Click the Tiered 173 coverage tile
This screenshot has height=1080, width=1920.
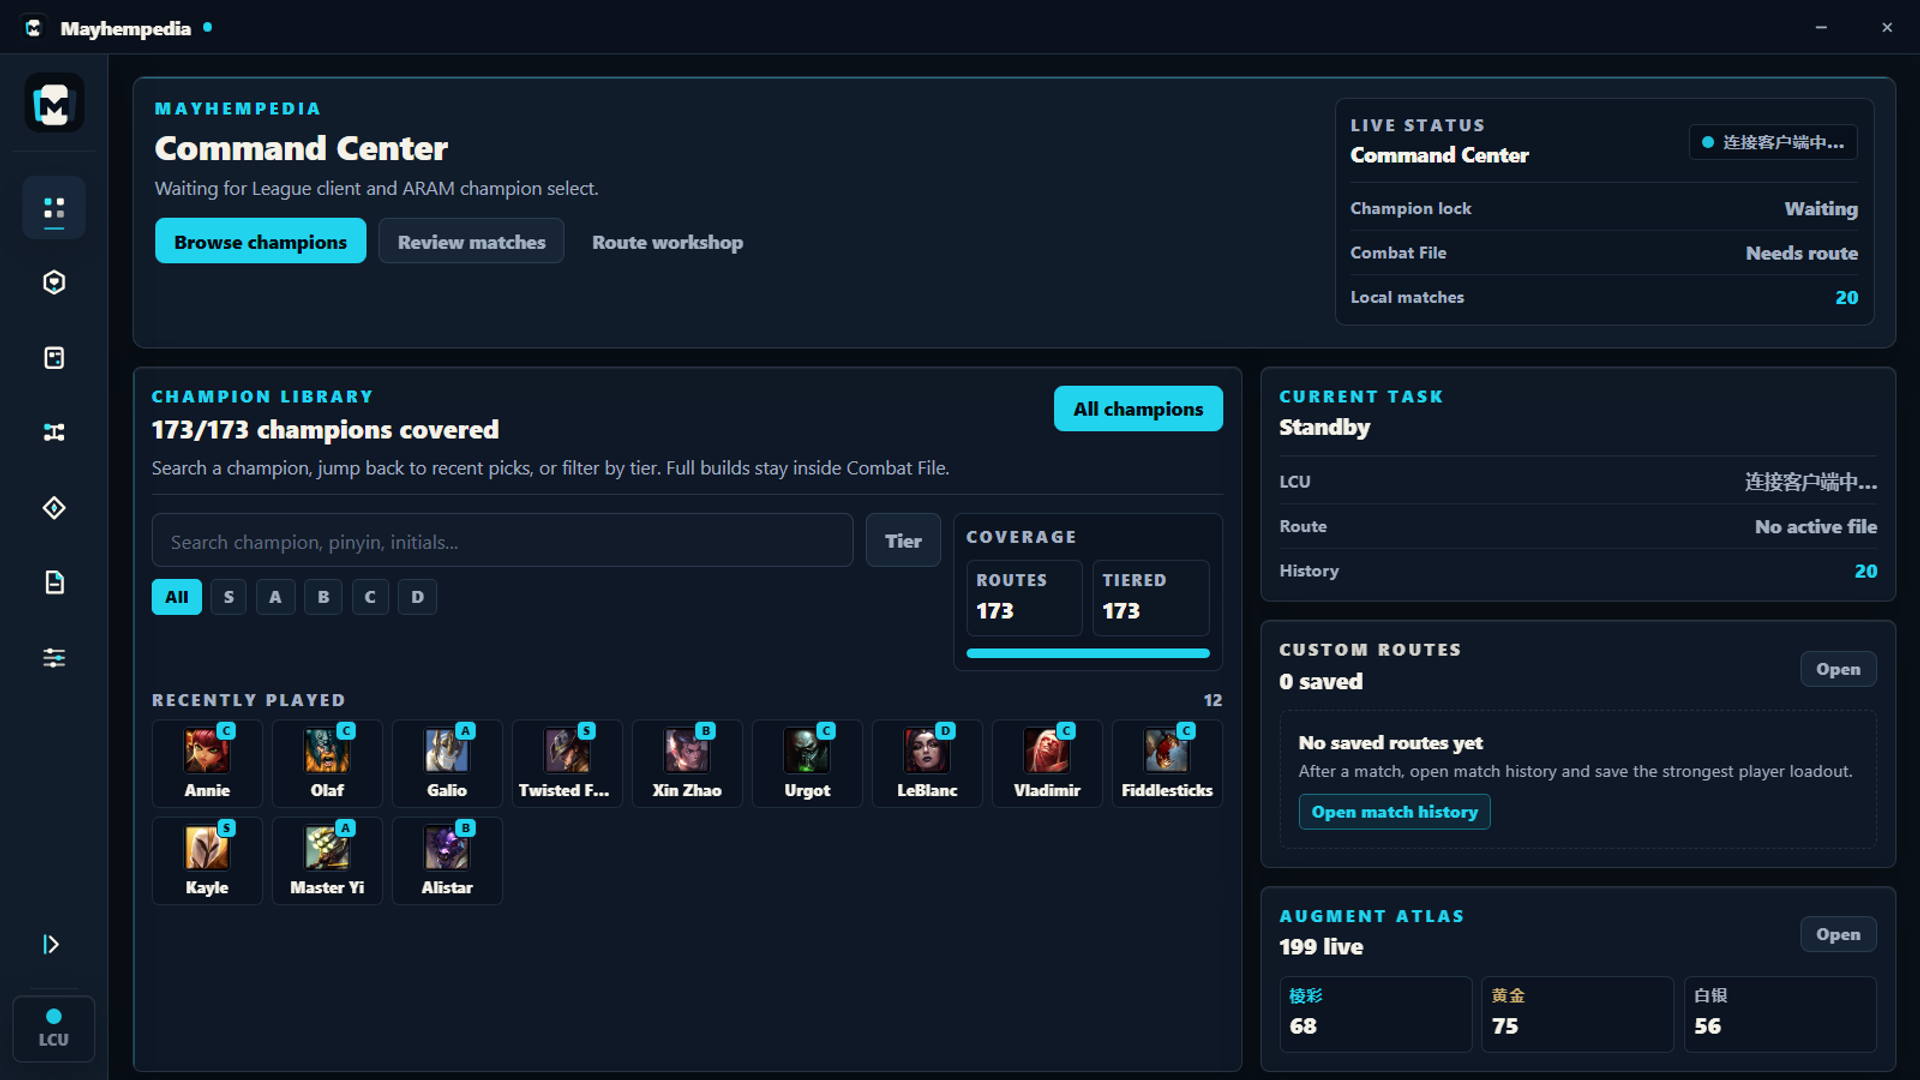pos(1151,597)
